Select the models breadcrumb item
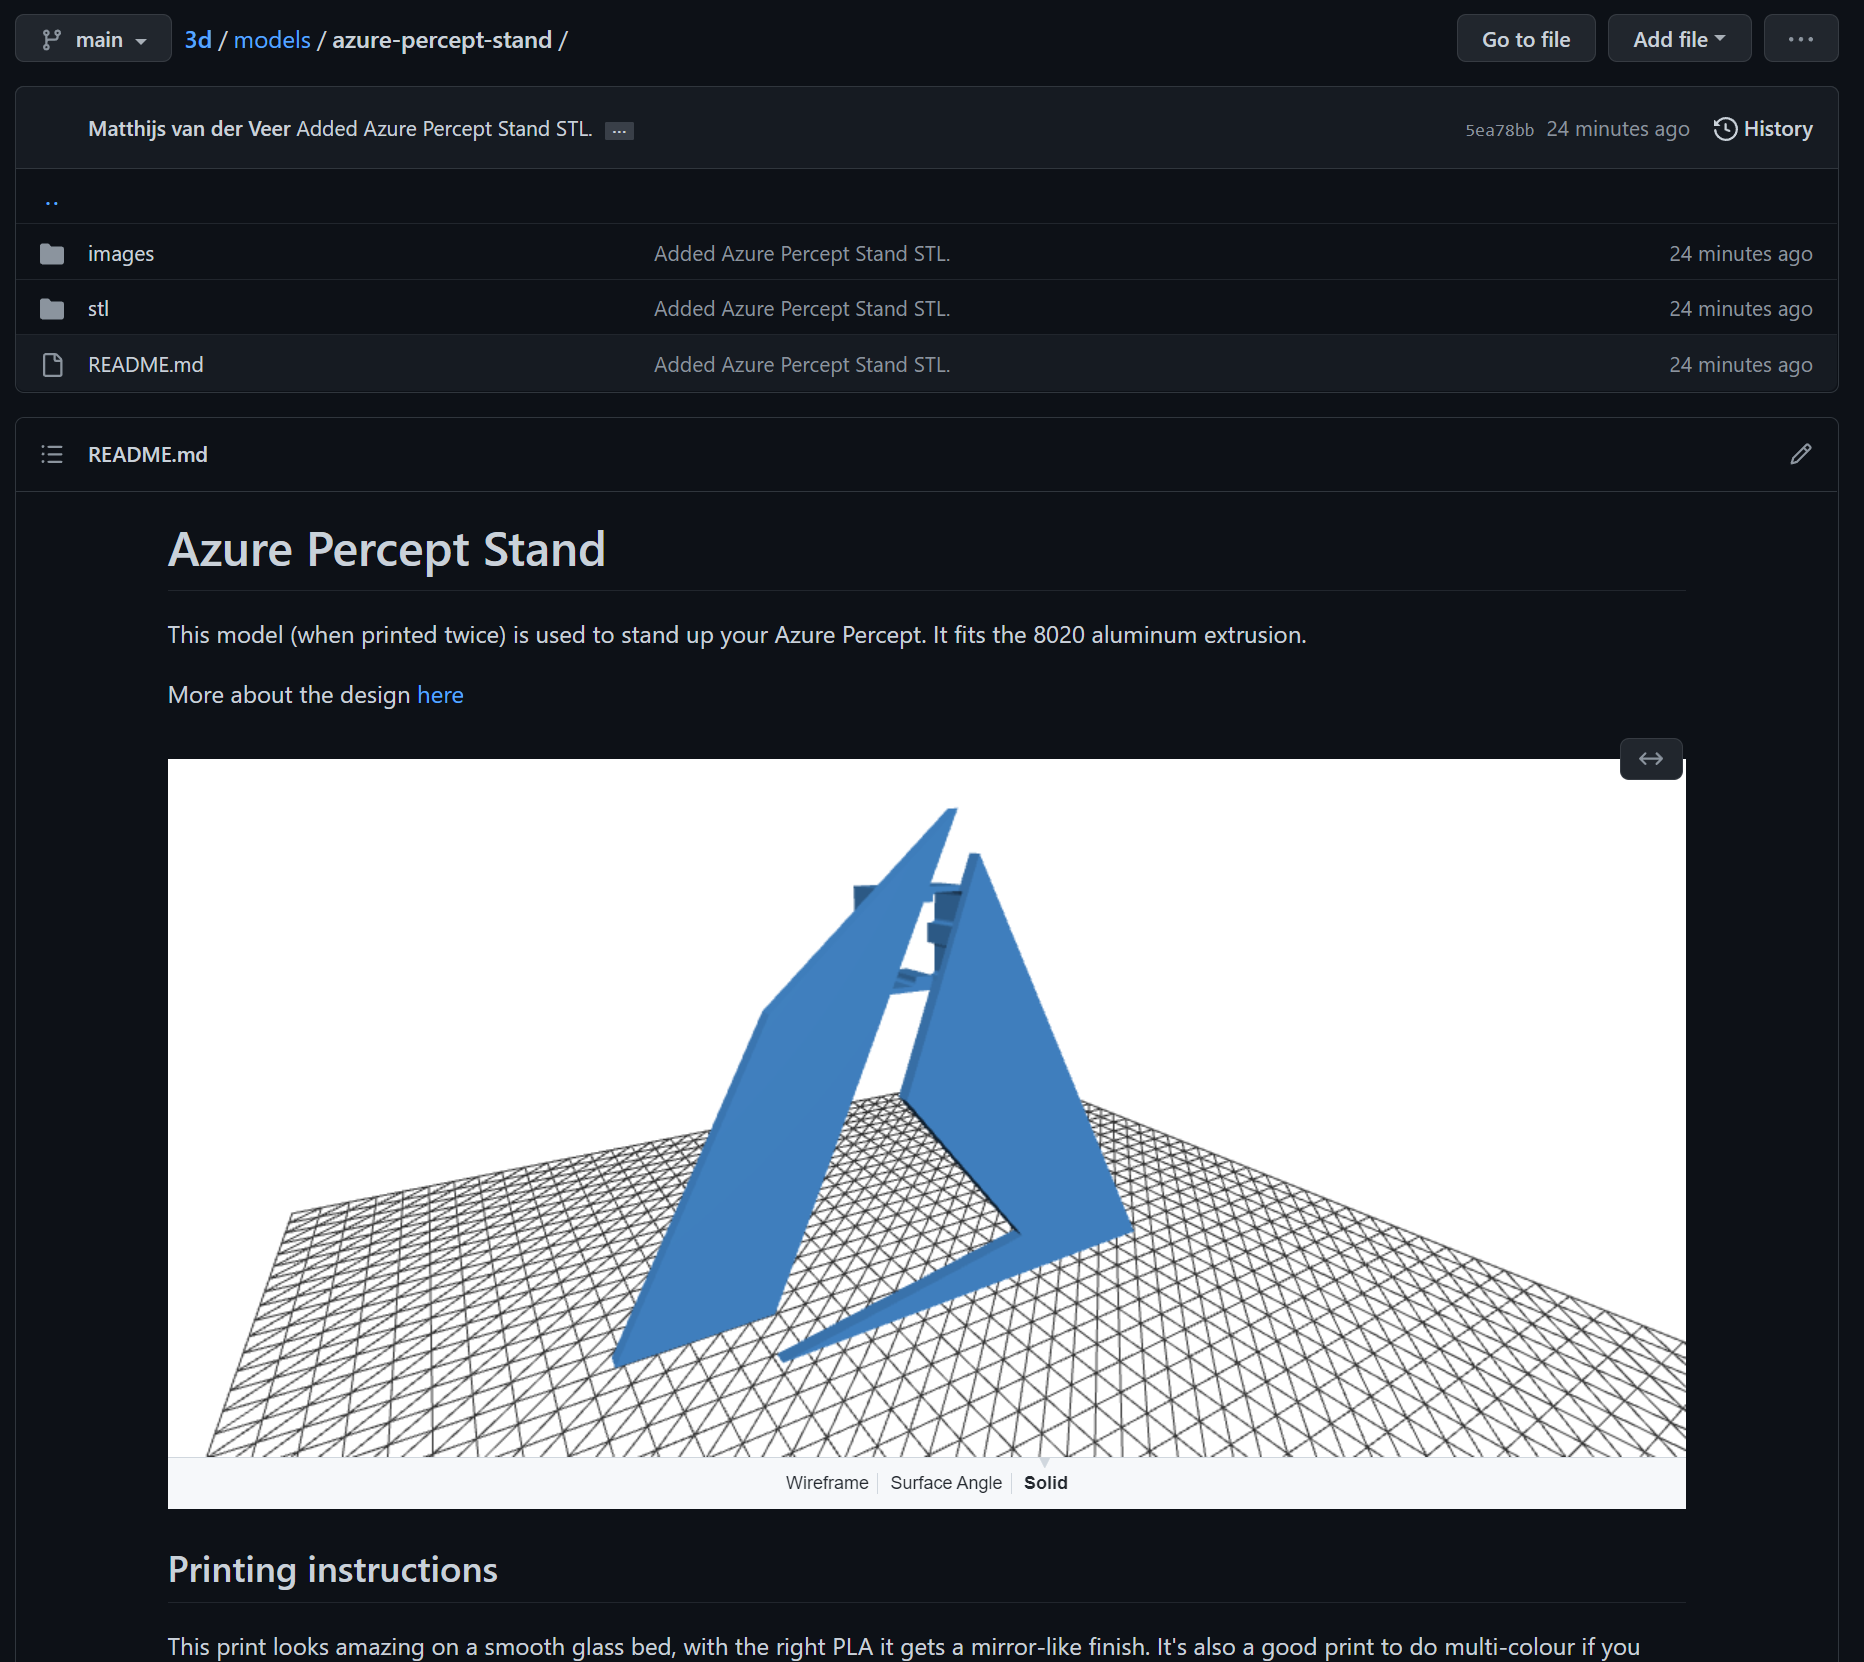Viewport: 1864px width, 1662px height. pos(271,39)
